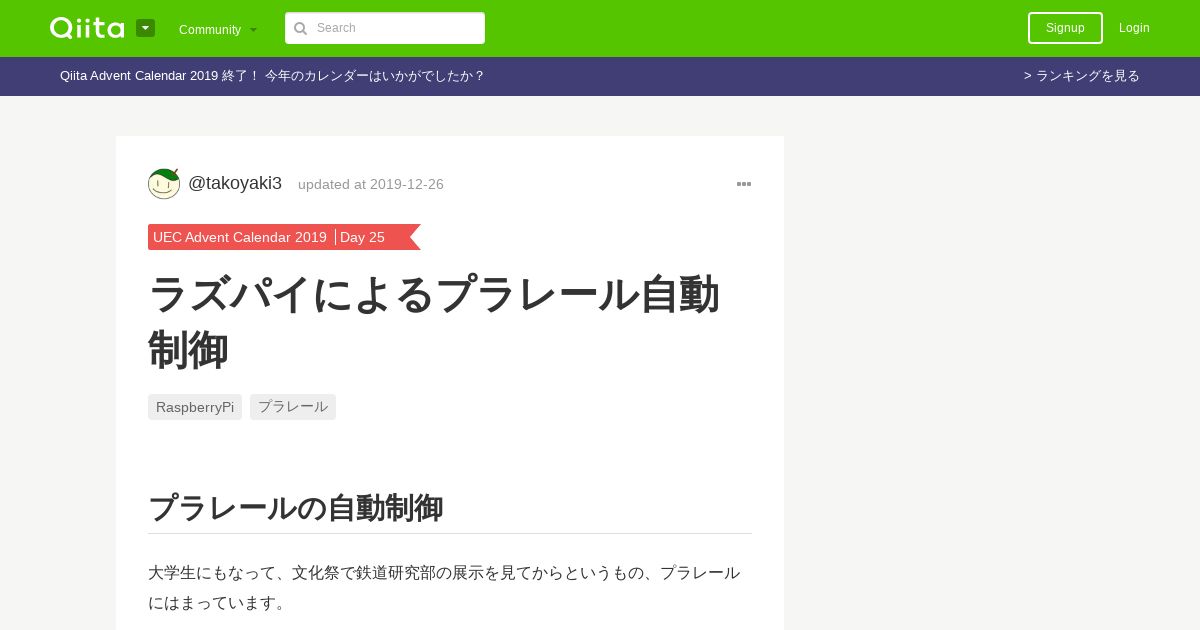Click the paragraph starting 大学生にもなって

point(444,588)
